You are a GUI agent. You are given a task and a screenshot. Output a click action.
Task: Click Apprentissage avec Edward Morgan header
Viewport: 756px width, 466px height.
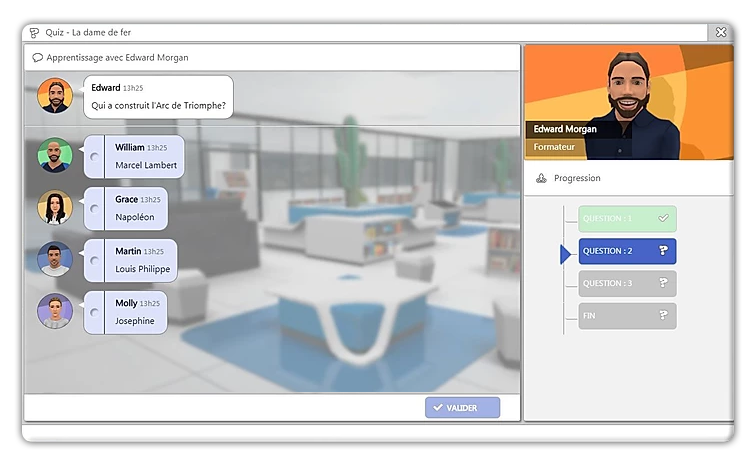pos(117,57)
